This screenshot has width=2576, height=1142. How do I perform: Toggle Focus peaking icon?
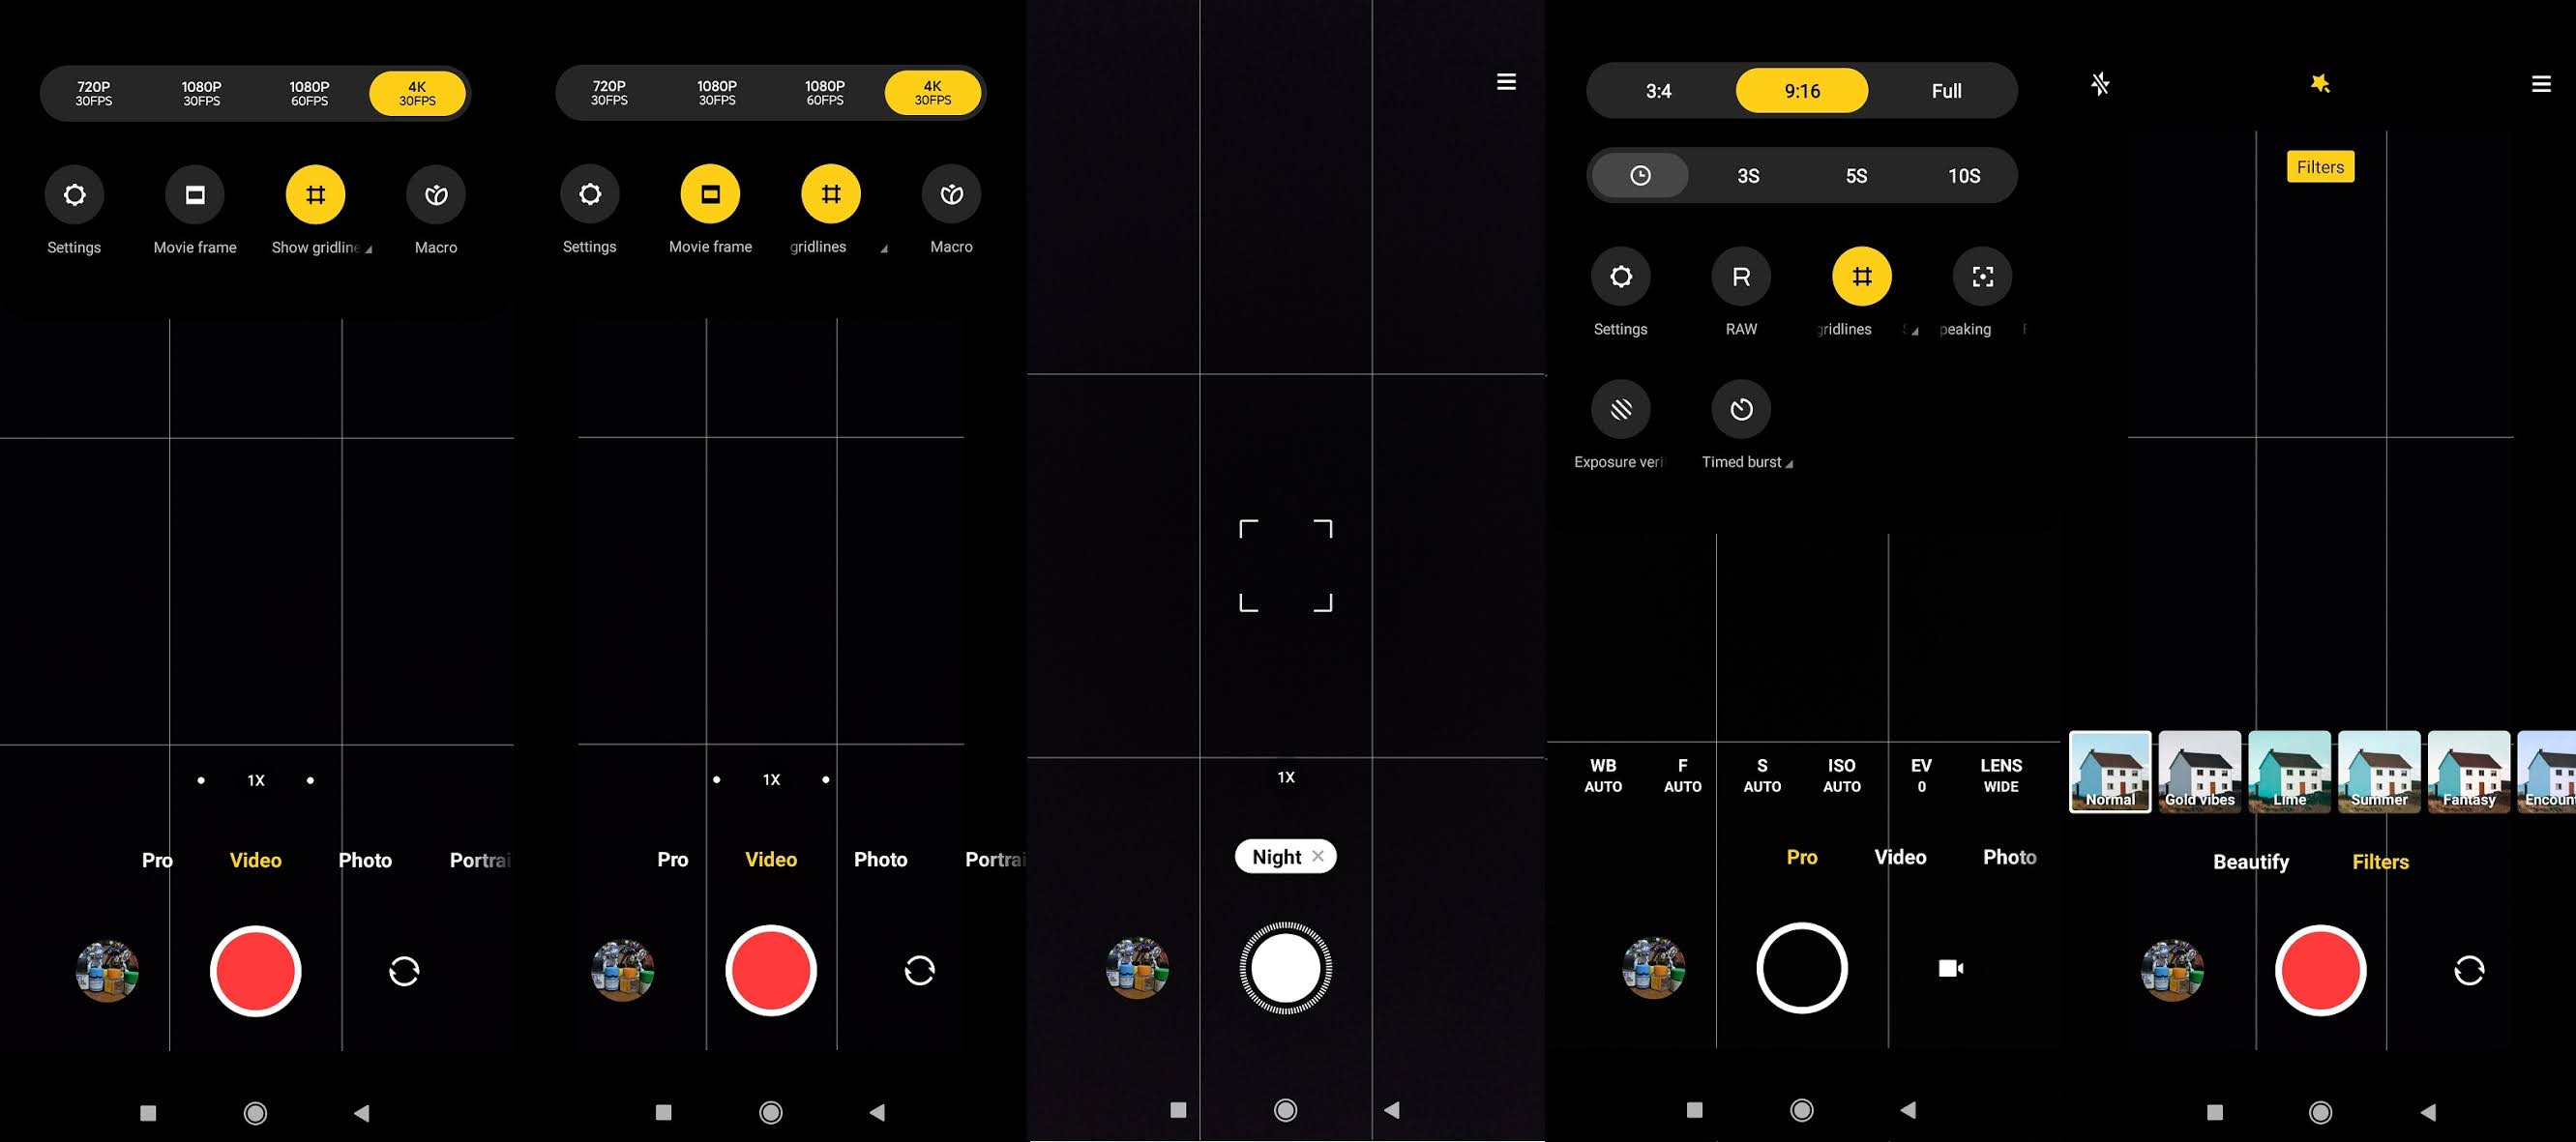pos(1981,276)
